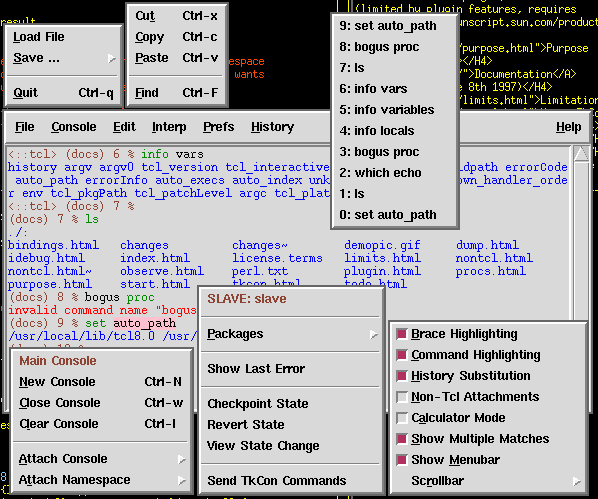
Task: Toggle Command Highlighting checkbox
Action: pyautogui.click(x=402, y=355)
